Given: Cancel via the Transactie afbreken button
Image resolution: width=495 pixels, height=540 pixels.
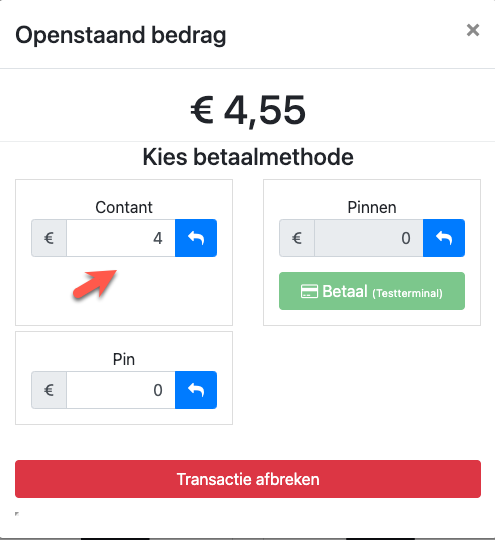Looking at the screenshot, I should (x=248, y=479).
